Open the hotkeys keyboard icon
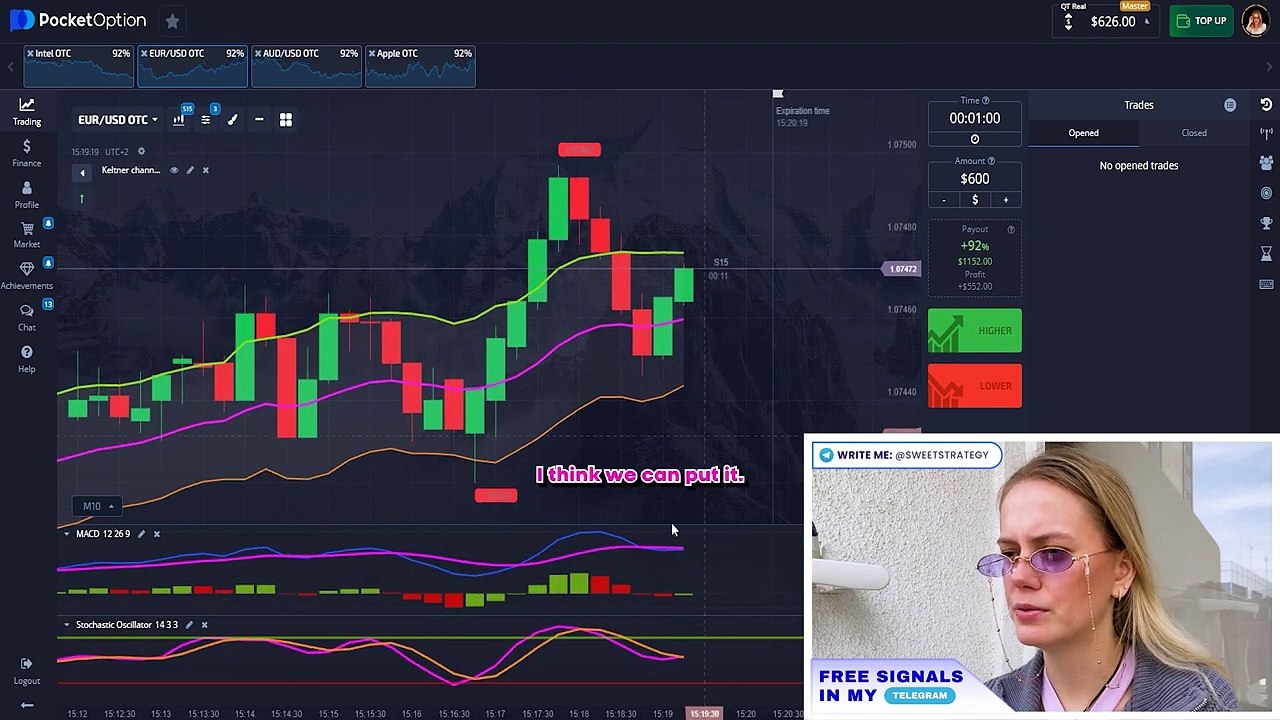The height and width of the screenshot is (720, 1280). 1266,285
